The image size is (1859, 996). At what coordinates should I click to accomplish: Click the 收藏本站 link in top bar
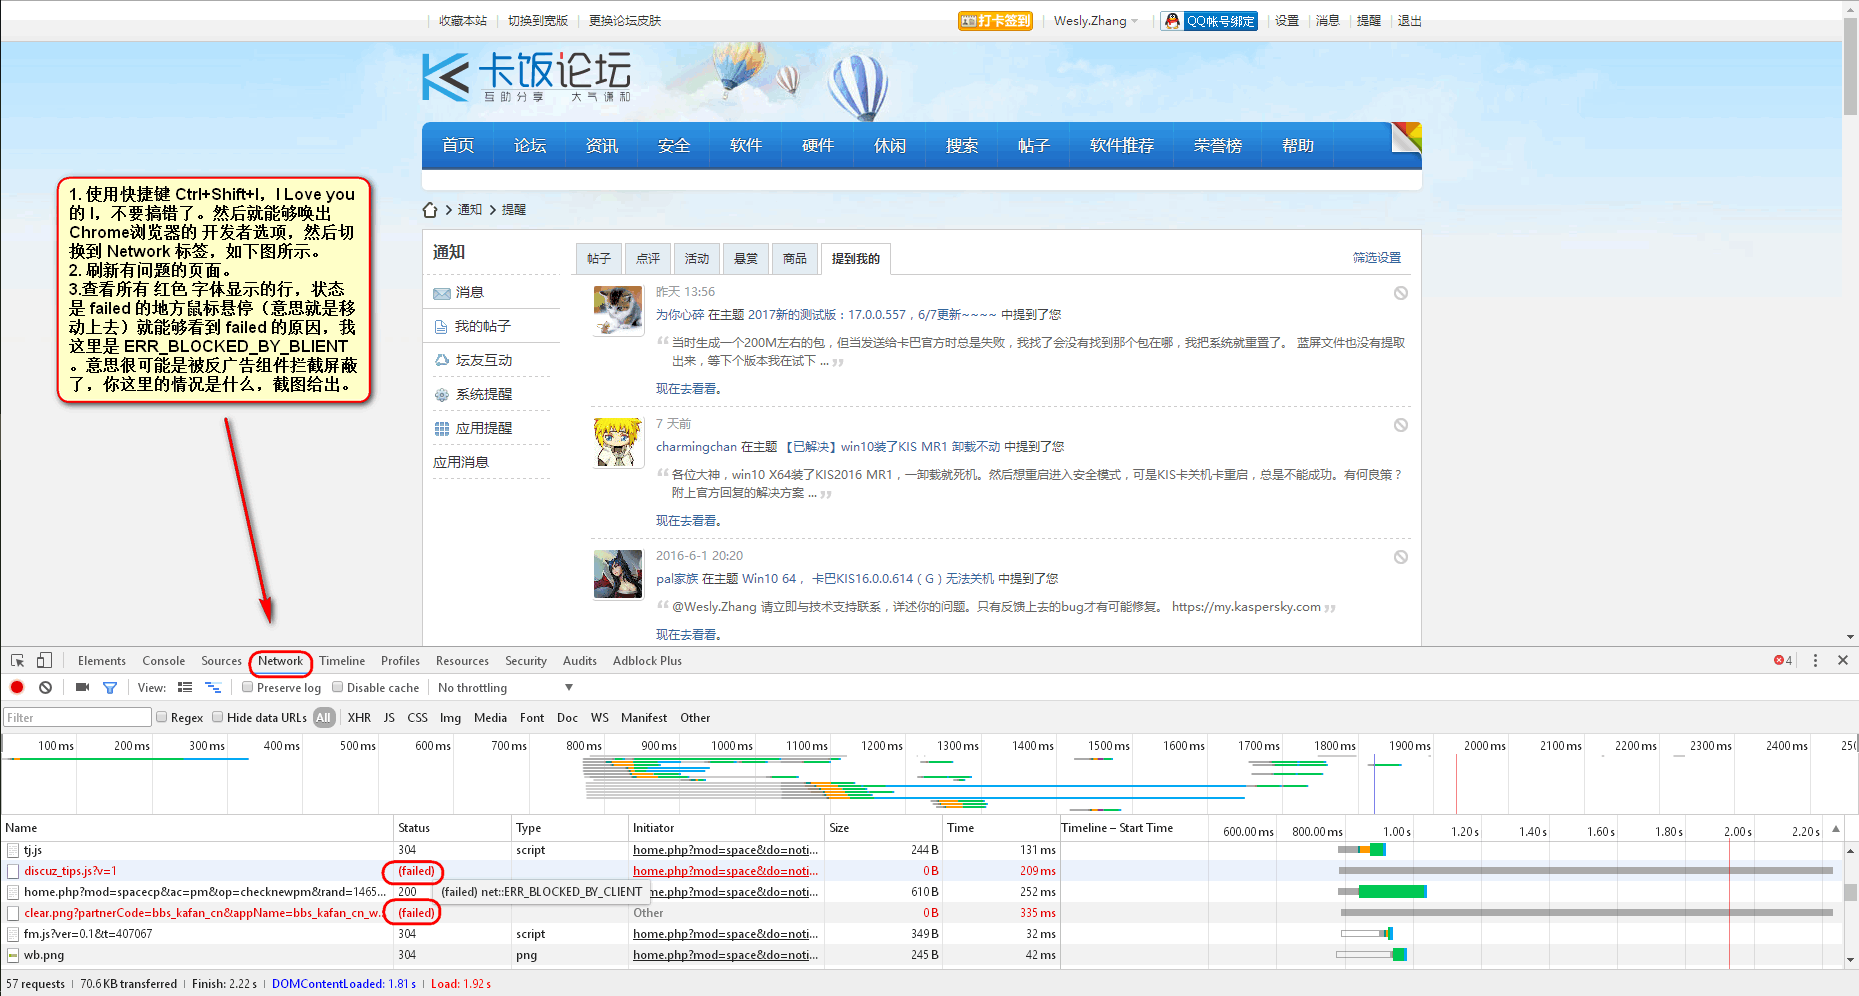pyautogui.click(x=463, y=21)
